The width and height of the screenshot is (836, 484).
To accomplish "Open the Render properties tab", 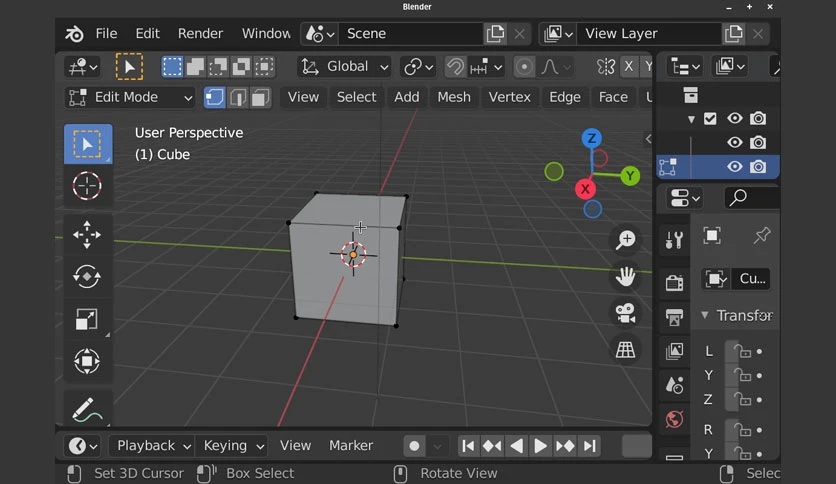I will click(674, 282).
